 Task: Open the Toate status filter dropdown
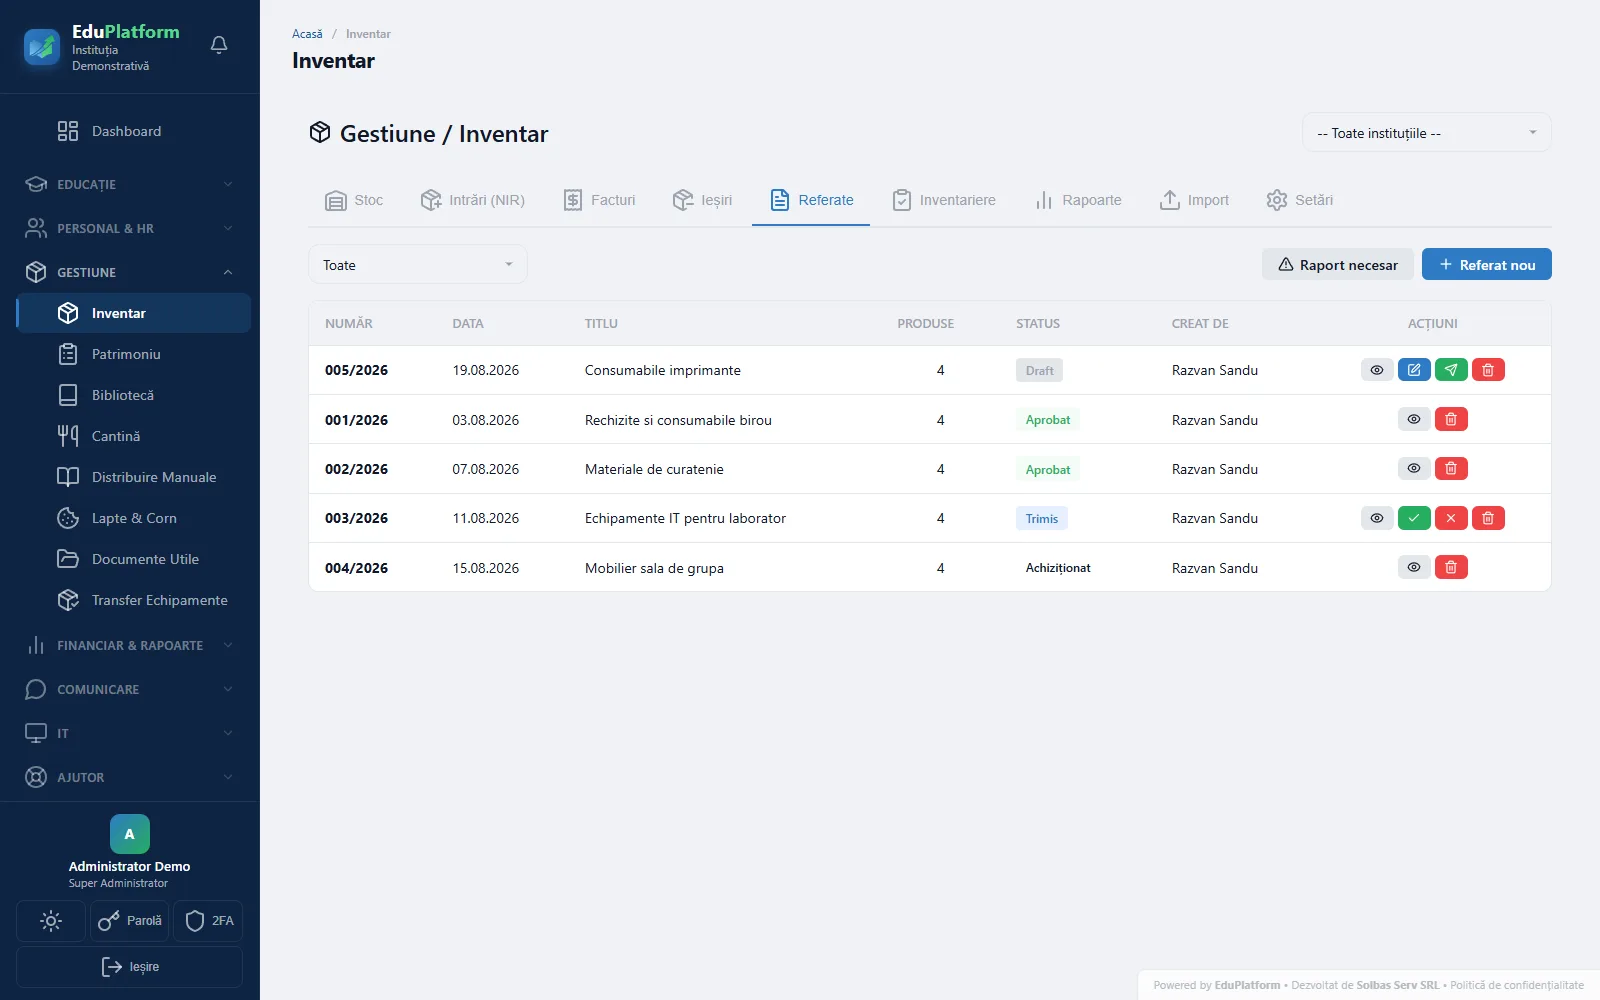coord(417,265)
